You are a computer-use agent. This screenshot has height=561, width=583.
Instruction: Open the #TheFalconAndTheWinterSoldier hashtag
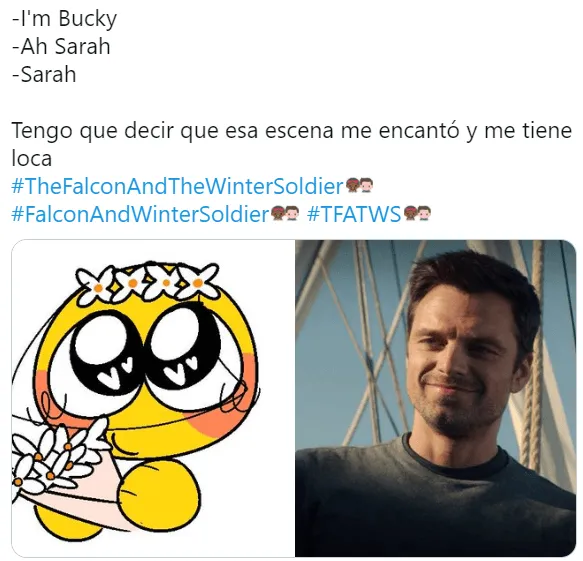(177, 186)
